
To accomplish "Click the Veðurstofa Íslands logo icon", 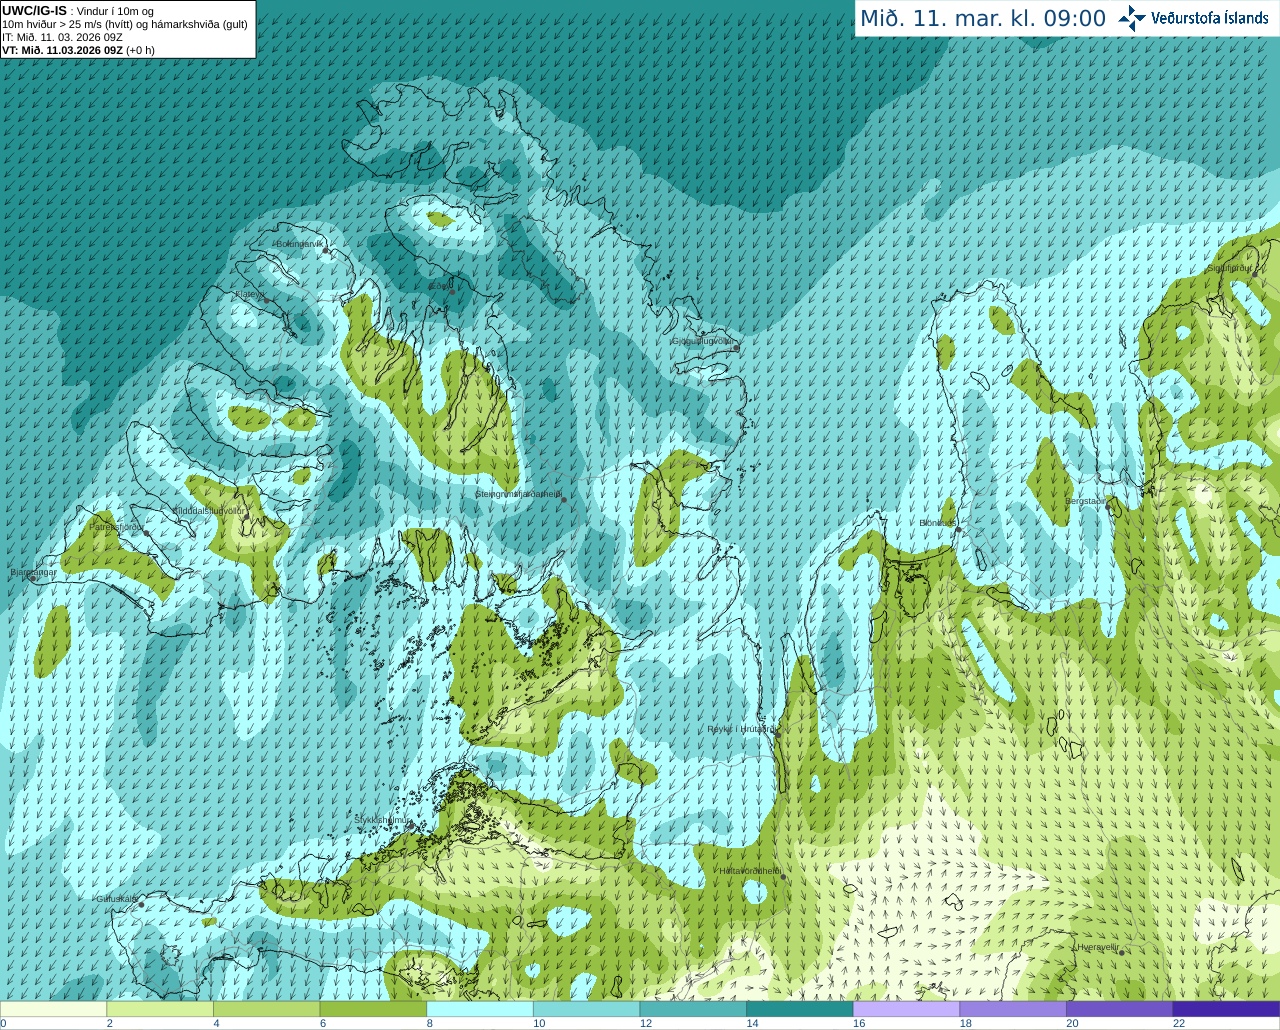I will click(x=1132, y=18).
